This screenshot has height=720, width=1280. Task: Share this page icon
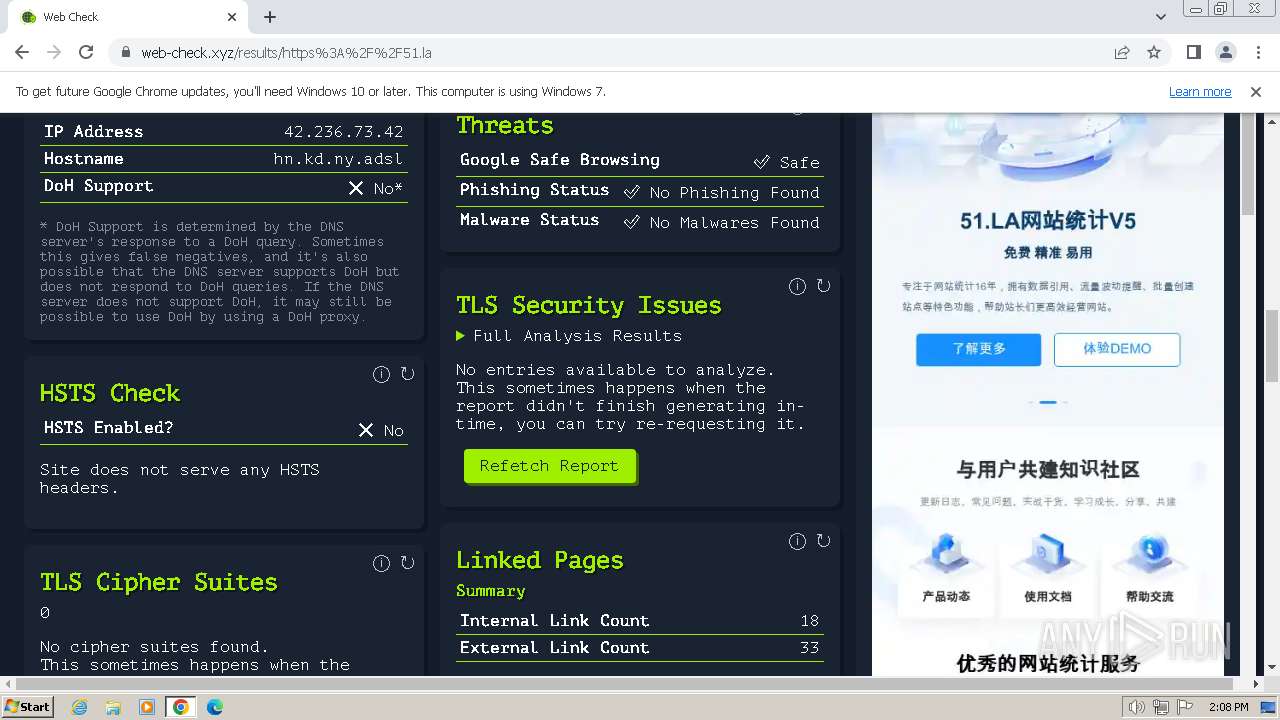1122,52
